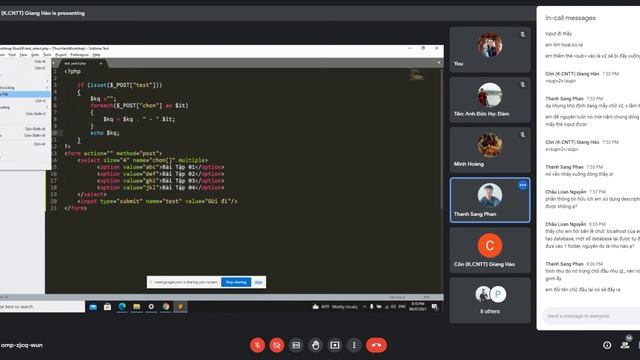The height and width of the screenshot is (360, 640).
Task: Click the In-call messages heading
Action: [x=570, y=18]
